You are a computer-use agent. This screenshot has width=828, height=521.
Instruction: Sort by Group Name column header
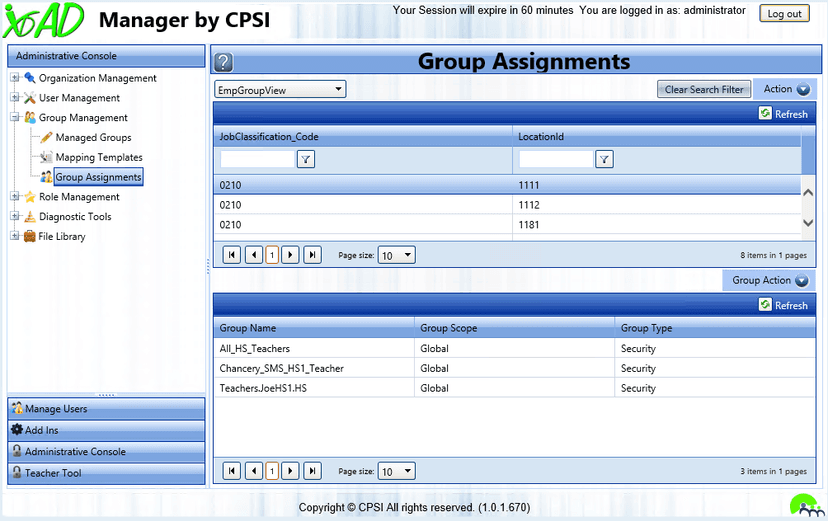tap(248, 328)
